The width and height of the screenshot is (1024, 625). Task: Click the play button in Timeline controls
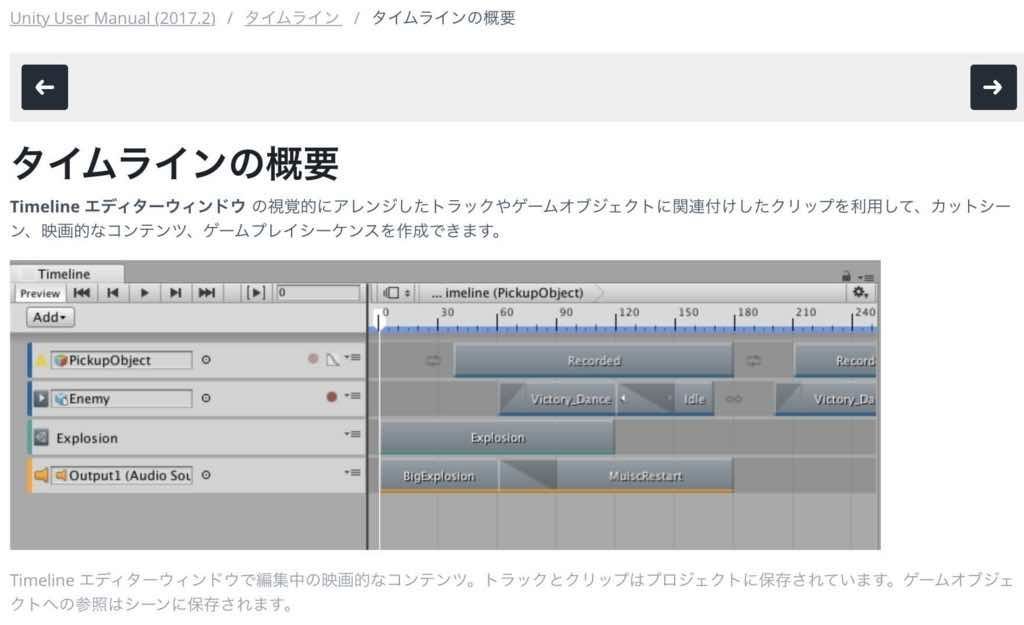(x=144, y=292)
